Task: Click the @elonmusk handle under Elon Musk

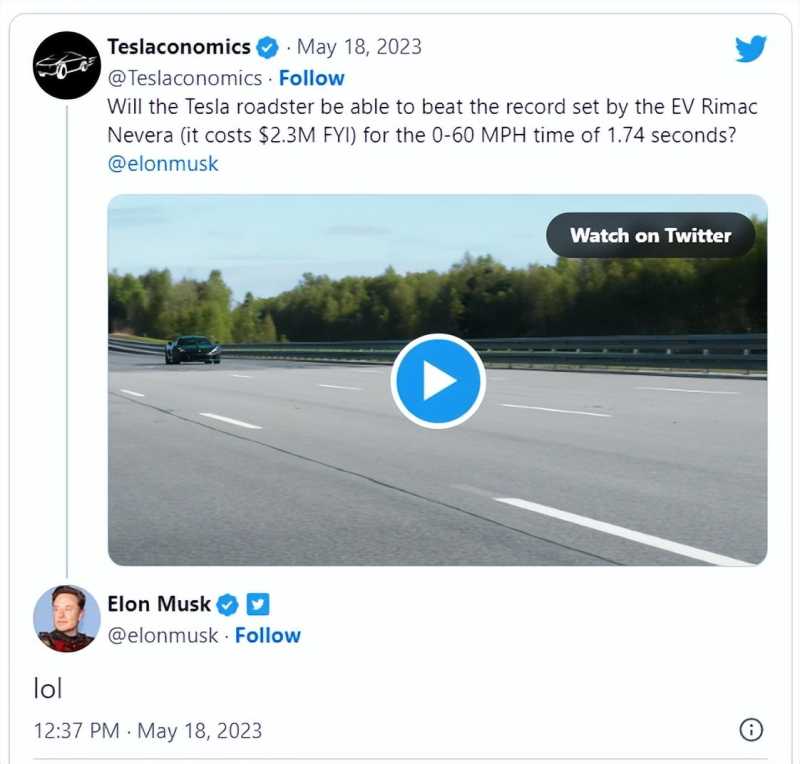Action: [162, 635]
